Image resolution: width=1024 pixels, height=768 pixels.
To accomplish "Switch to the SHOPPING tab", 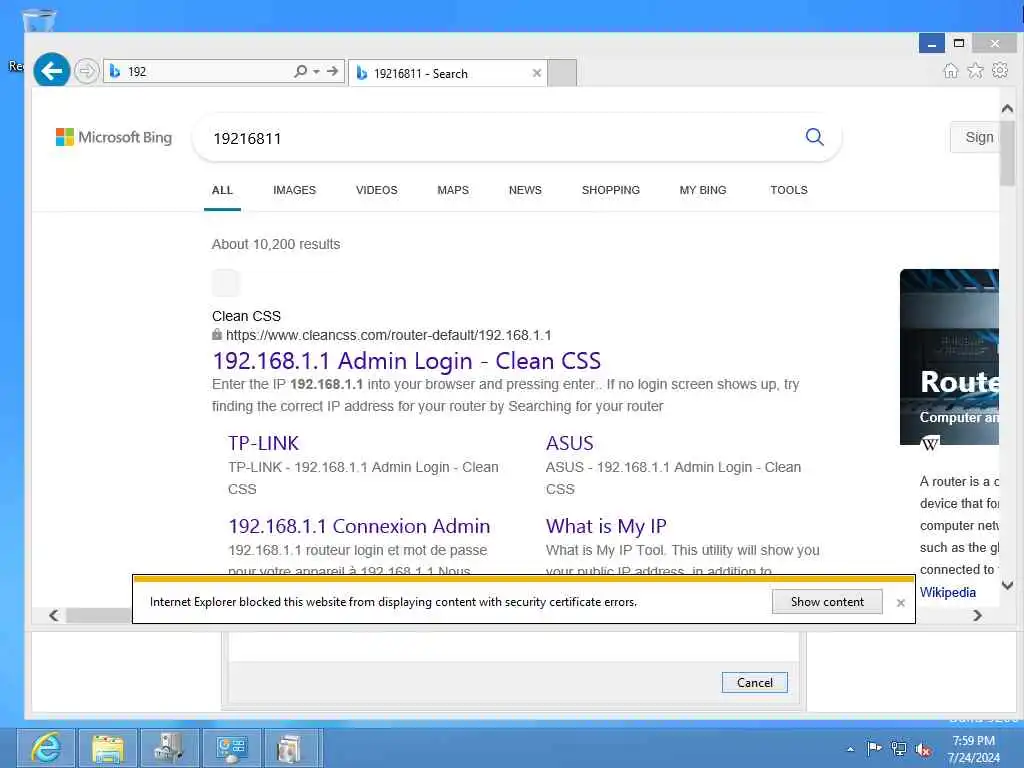I will click(x=611, y=190).
